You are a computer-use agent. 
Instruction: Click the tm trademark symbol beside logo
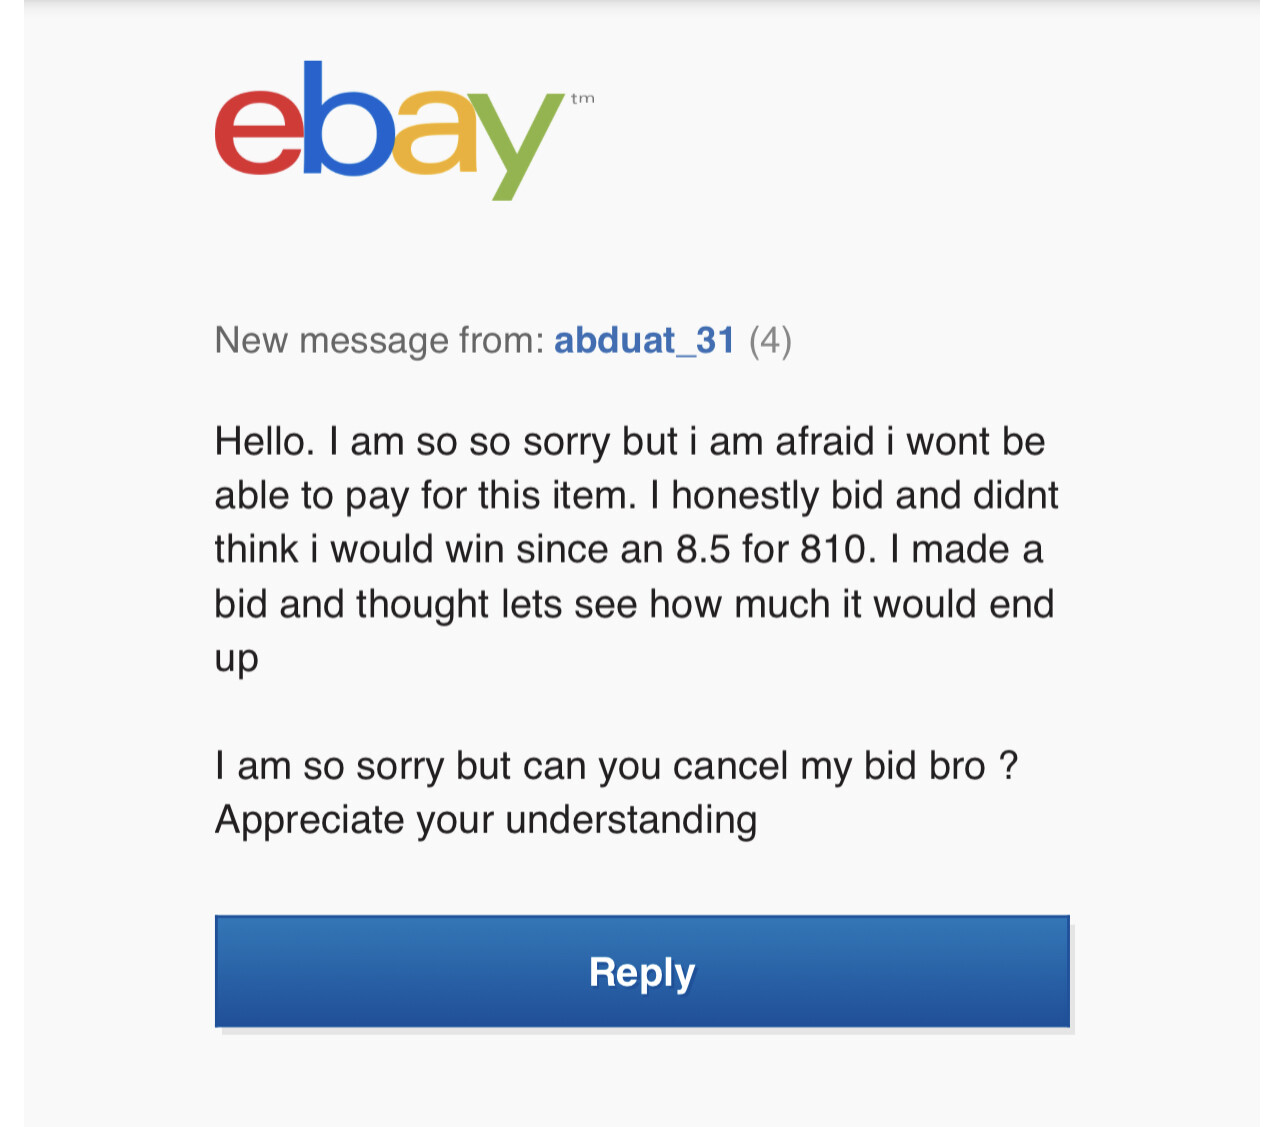583,98
